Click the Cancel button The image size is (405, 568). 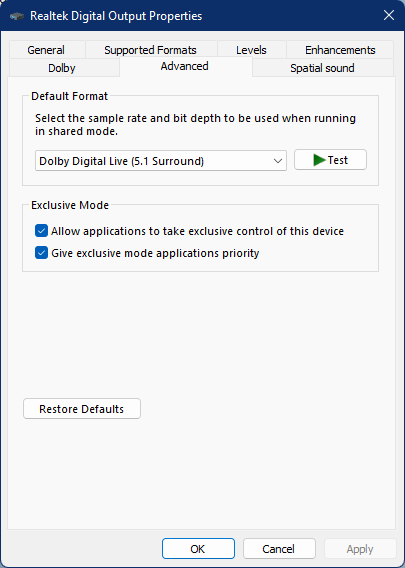coord(279,549)
